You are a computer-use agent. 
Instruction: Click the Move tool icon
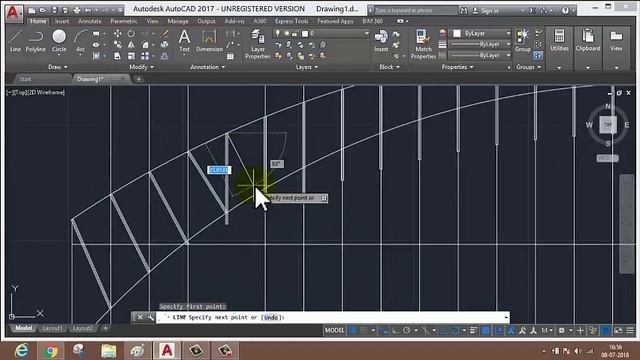click(118, 33)
